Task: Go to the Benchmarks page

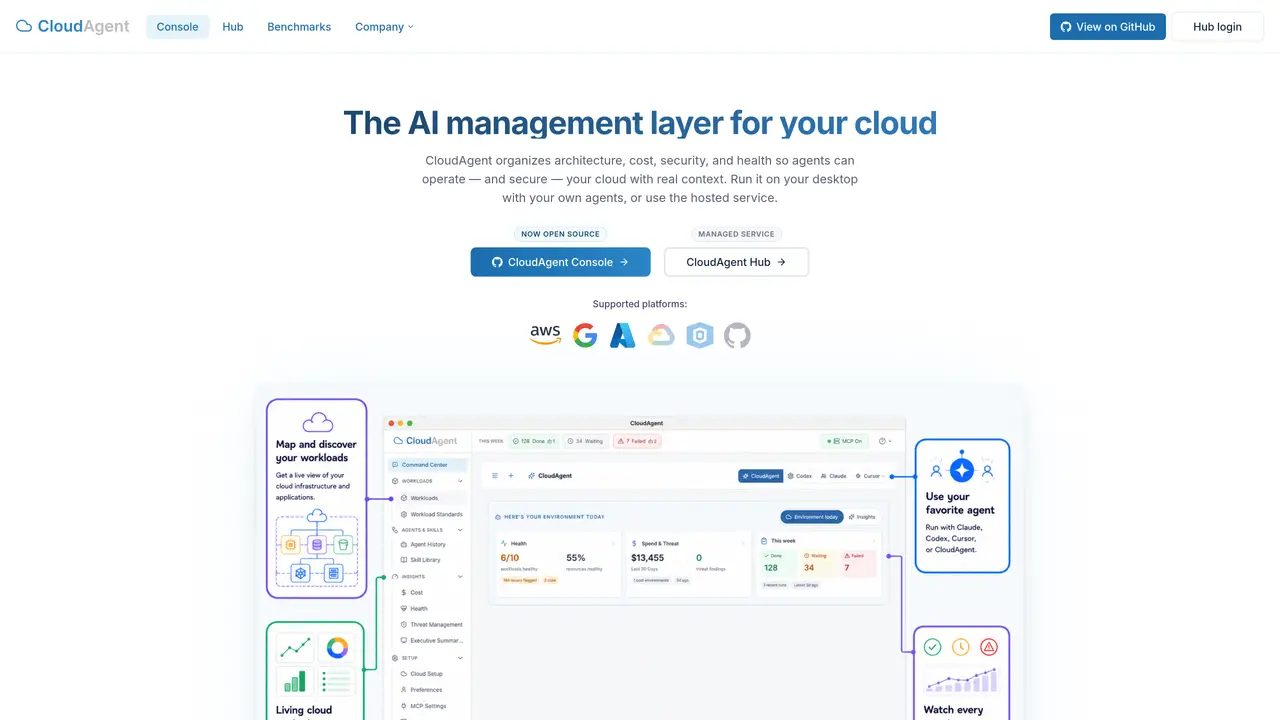Action: [299, 27]
